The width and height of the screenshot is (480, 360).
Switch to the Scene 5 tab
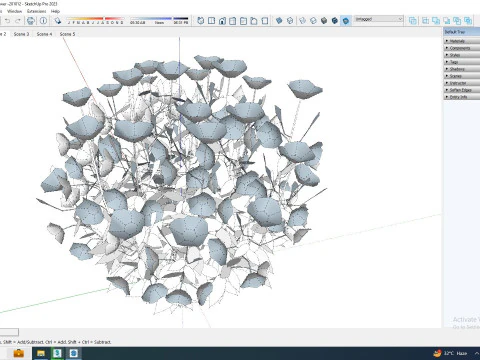(67, 34)
